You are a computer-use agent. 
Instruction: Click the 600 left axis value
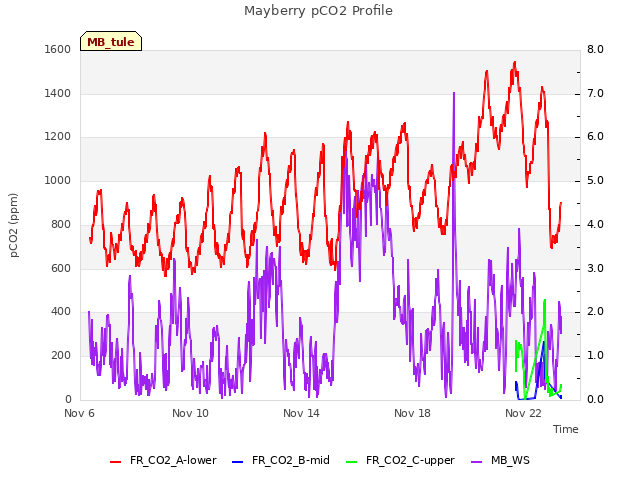tap(61, 268)
